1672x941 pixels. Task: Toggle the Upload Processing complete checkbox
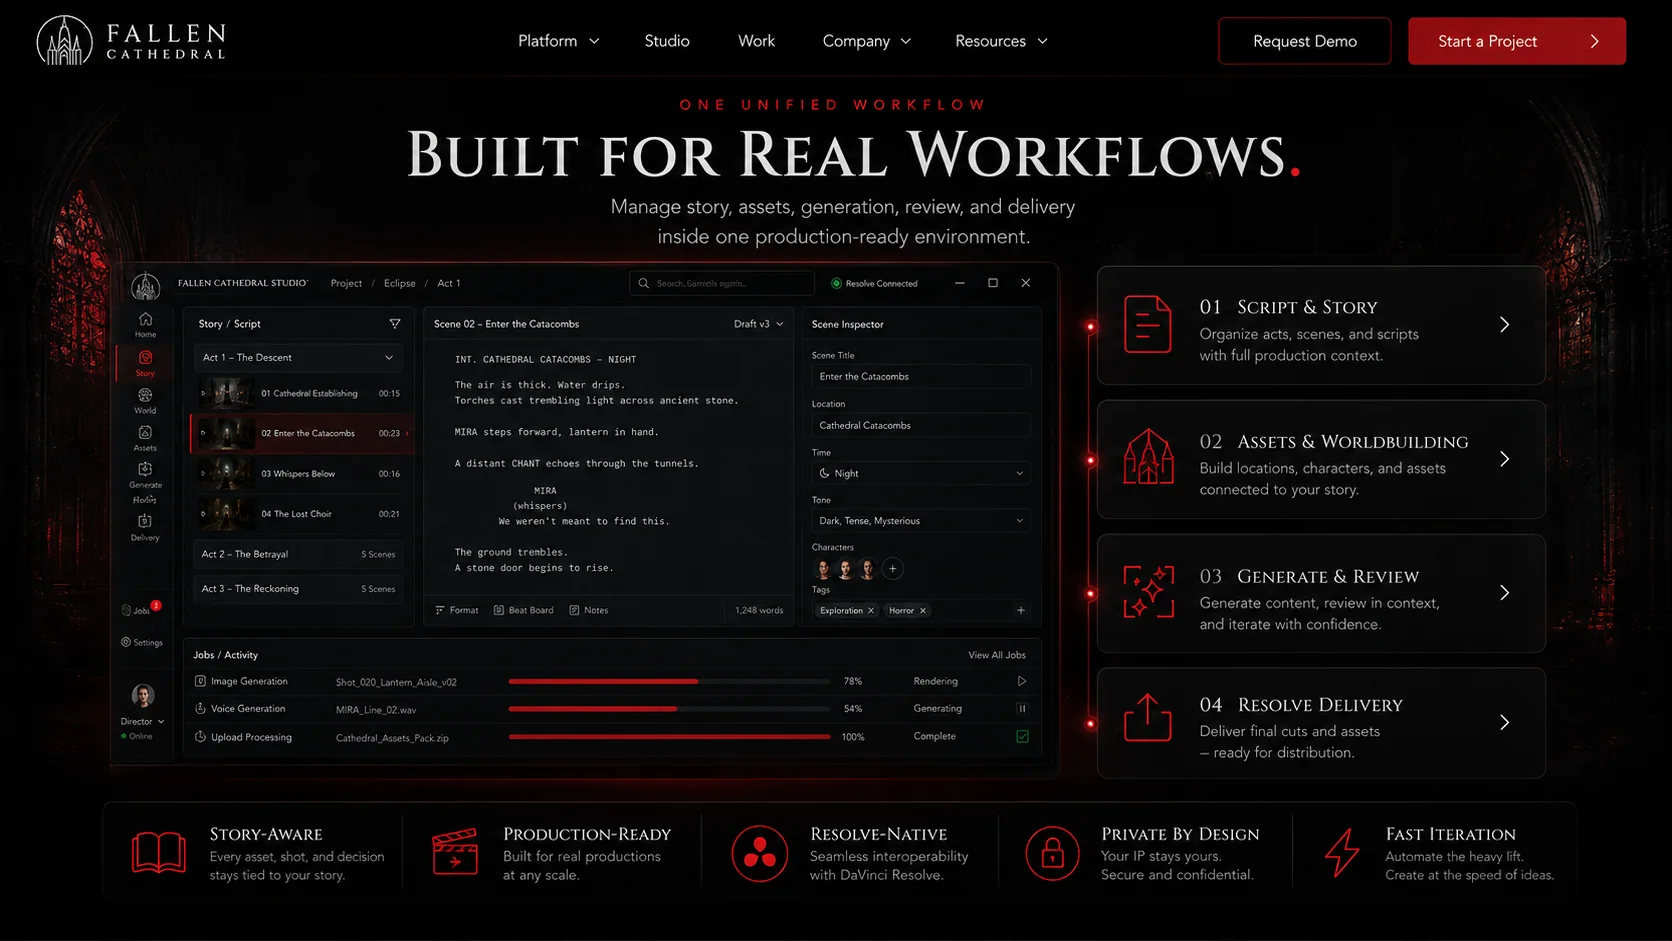point(1022,736)
